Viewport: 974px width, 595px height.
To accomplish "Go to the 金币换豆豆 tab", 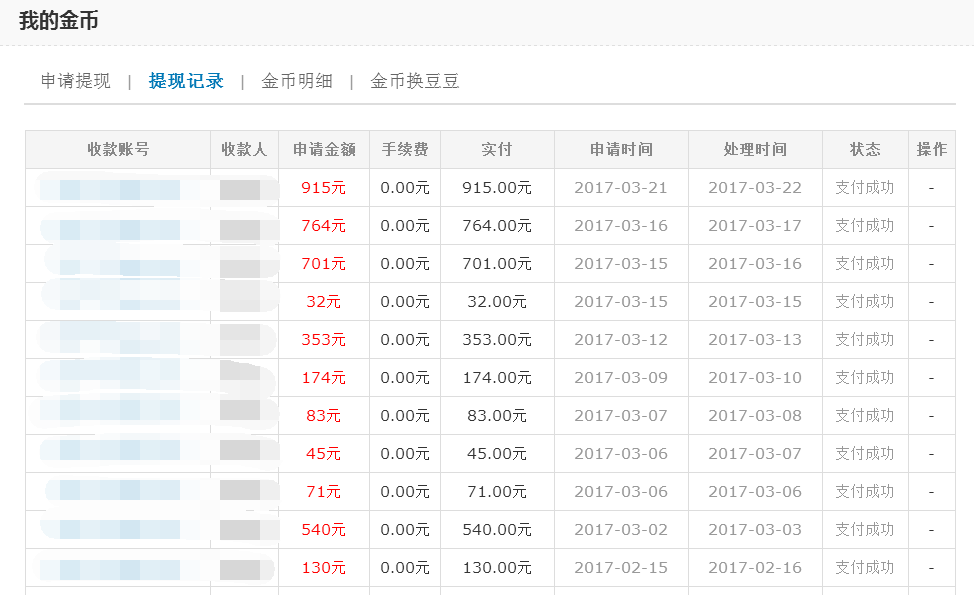I will tap(414, 81).
